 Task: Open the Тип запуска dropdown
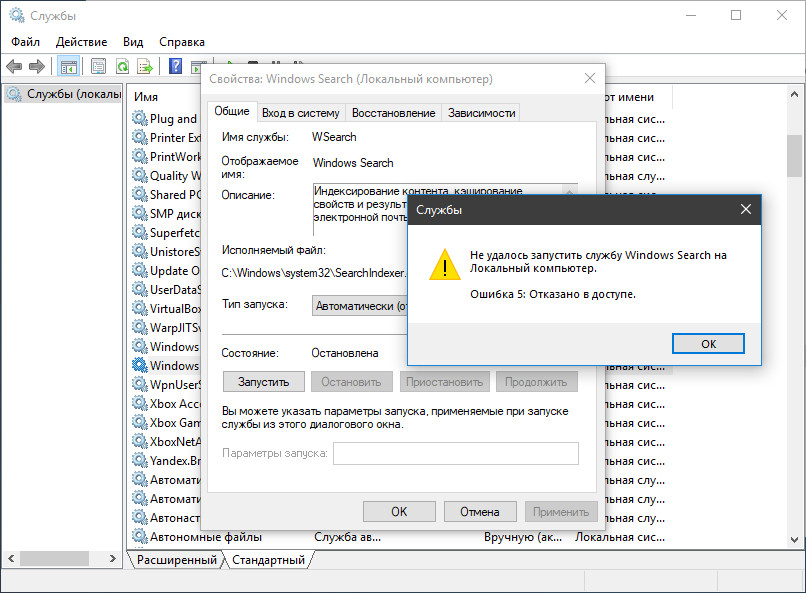click(360, 306)
